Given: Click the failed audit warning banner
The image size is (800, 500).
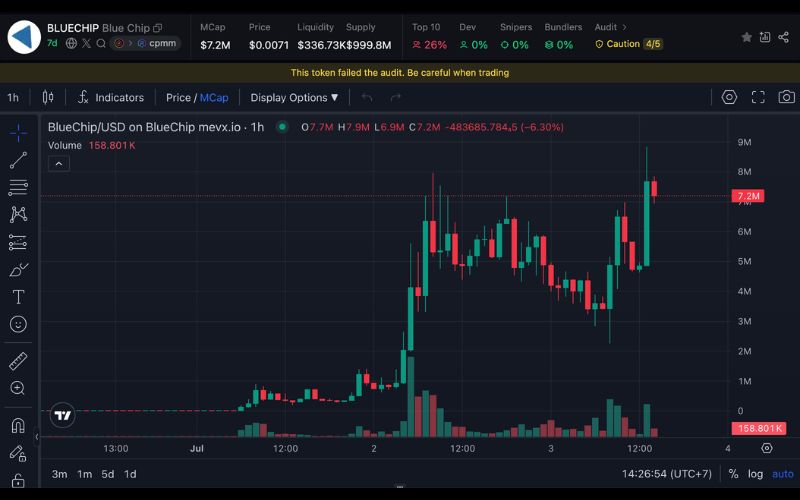Looking at the screenshot, I should tap(400, 73).
